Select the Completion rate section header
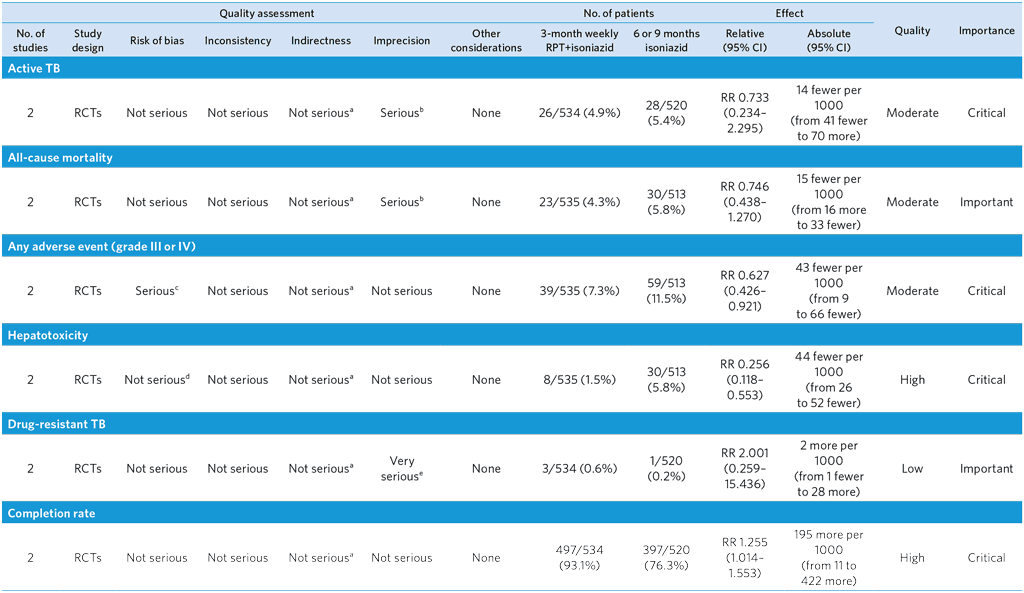This screenshot has height=593, width=1024. 51,513
